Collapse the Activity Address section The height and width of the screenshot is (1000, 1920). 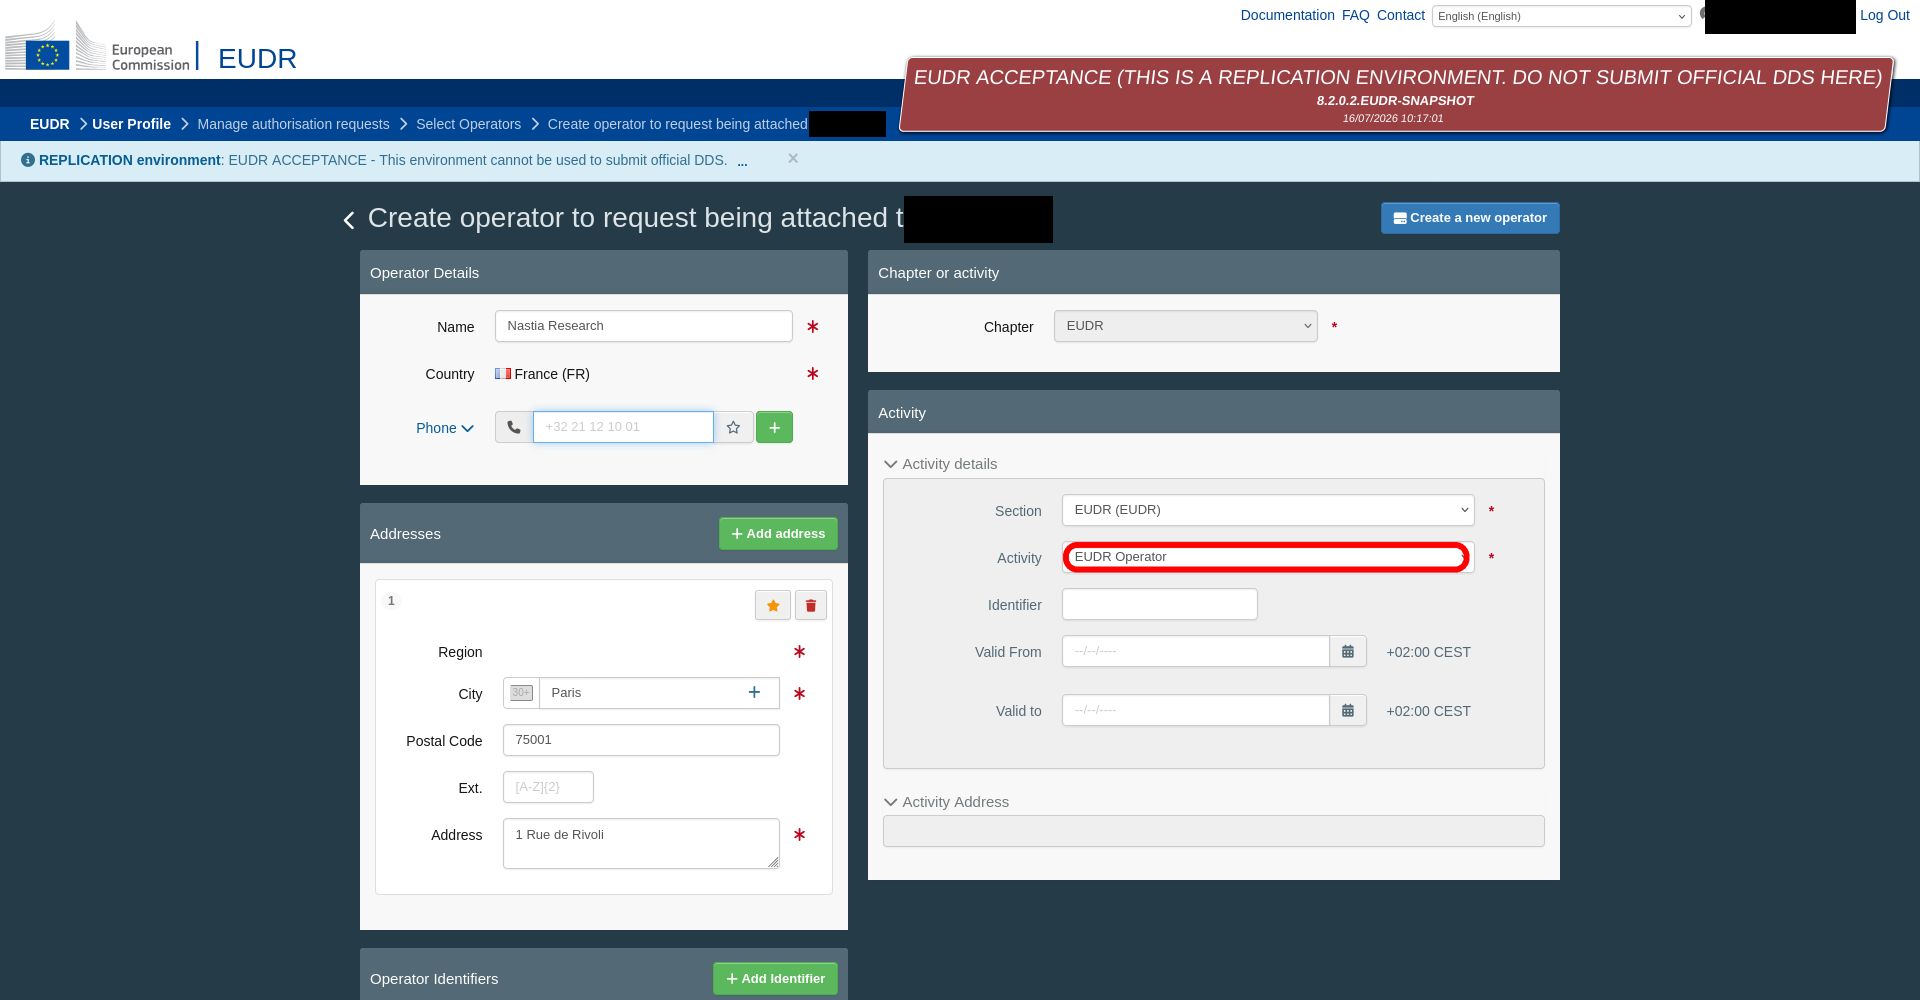(947, 802)
